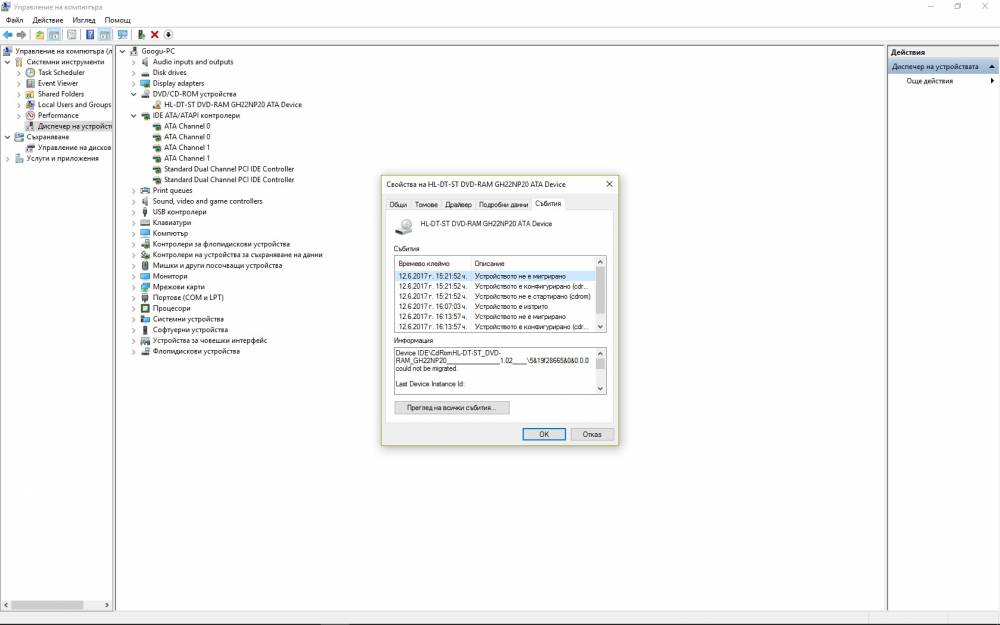Open the Помощ menu
The width and height of the screenshot is (1000, 625).
[x=117, y=20]
